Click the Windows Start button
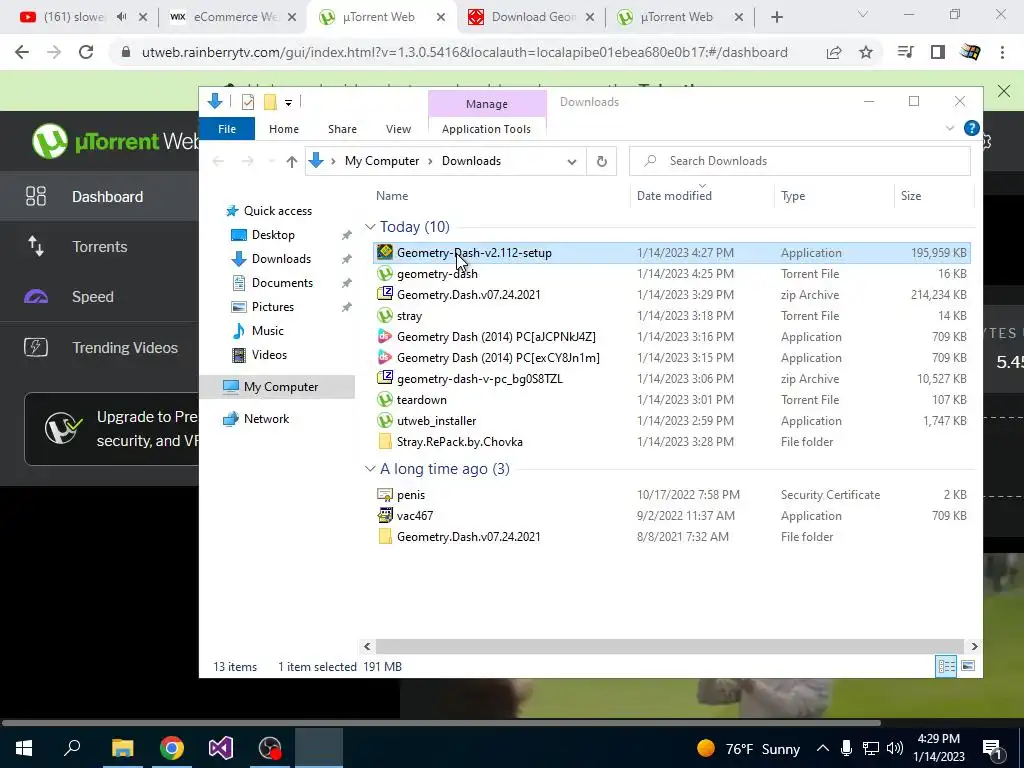This screenshot has width=1024, height=768. pos(24,748)
